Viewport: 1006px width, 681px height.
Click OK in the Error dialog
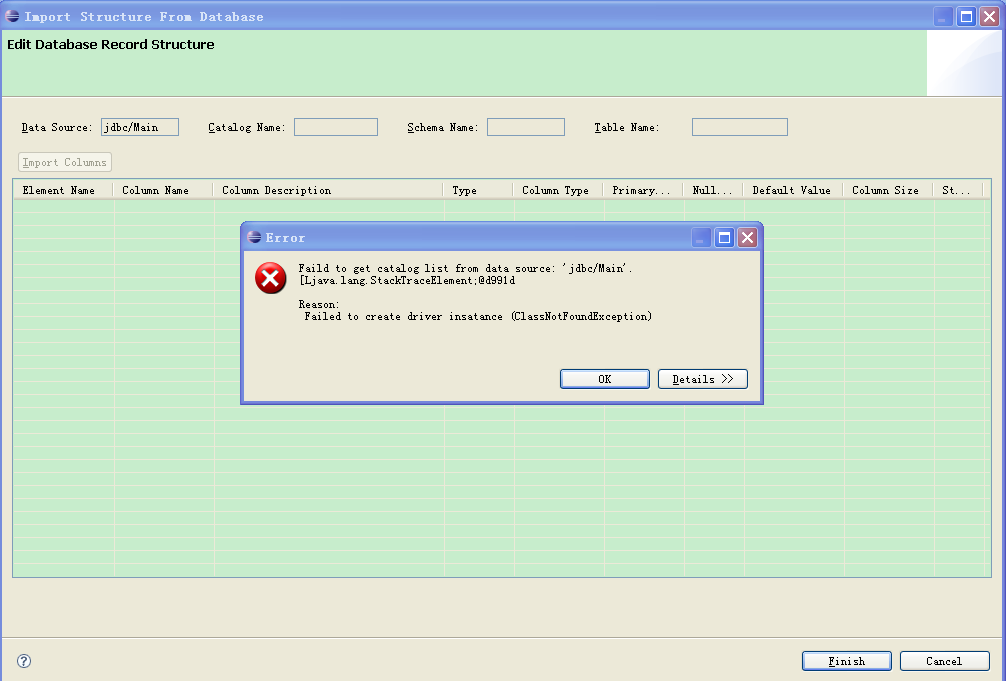604,379
